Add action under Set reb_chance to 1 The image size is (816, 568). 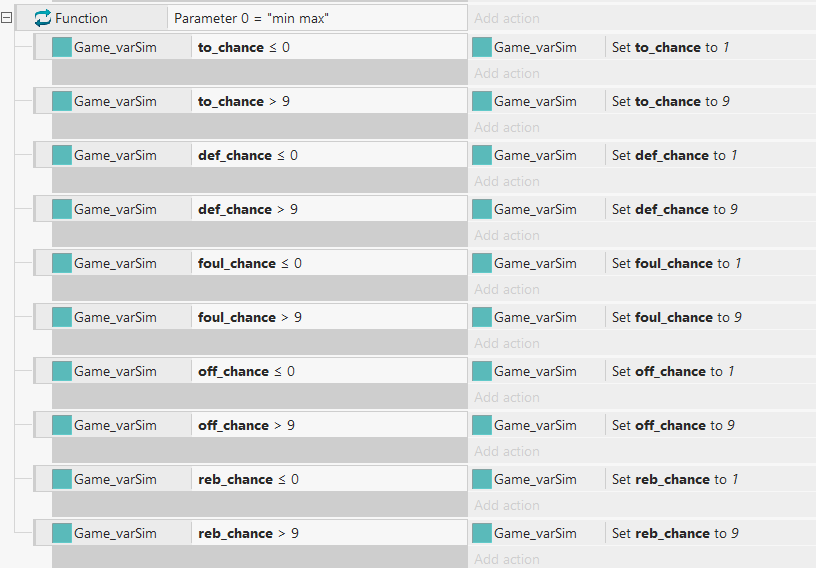[x=507, y=505]
